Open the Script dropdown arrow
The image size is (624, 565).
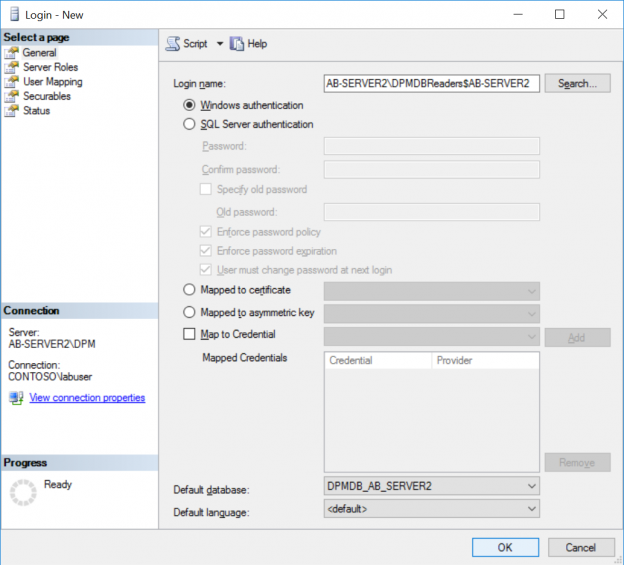click(x=220, y=44)
